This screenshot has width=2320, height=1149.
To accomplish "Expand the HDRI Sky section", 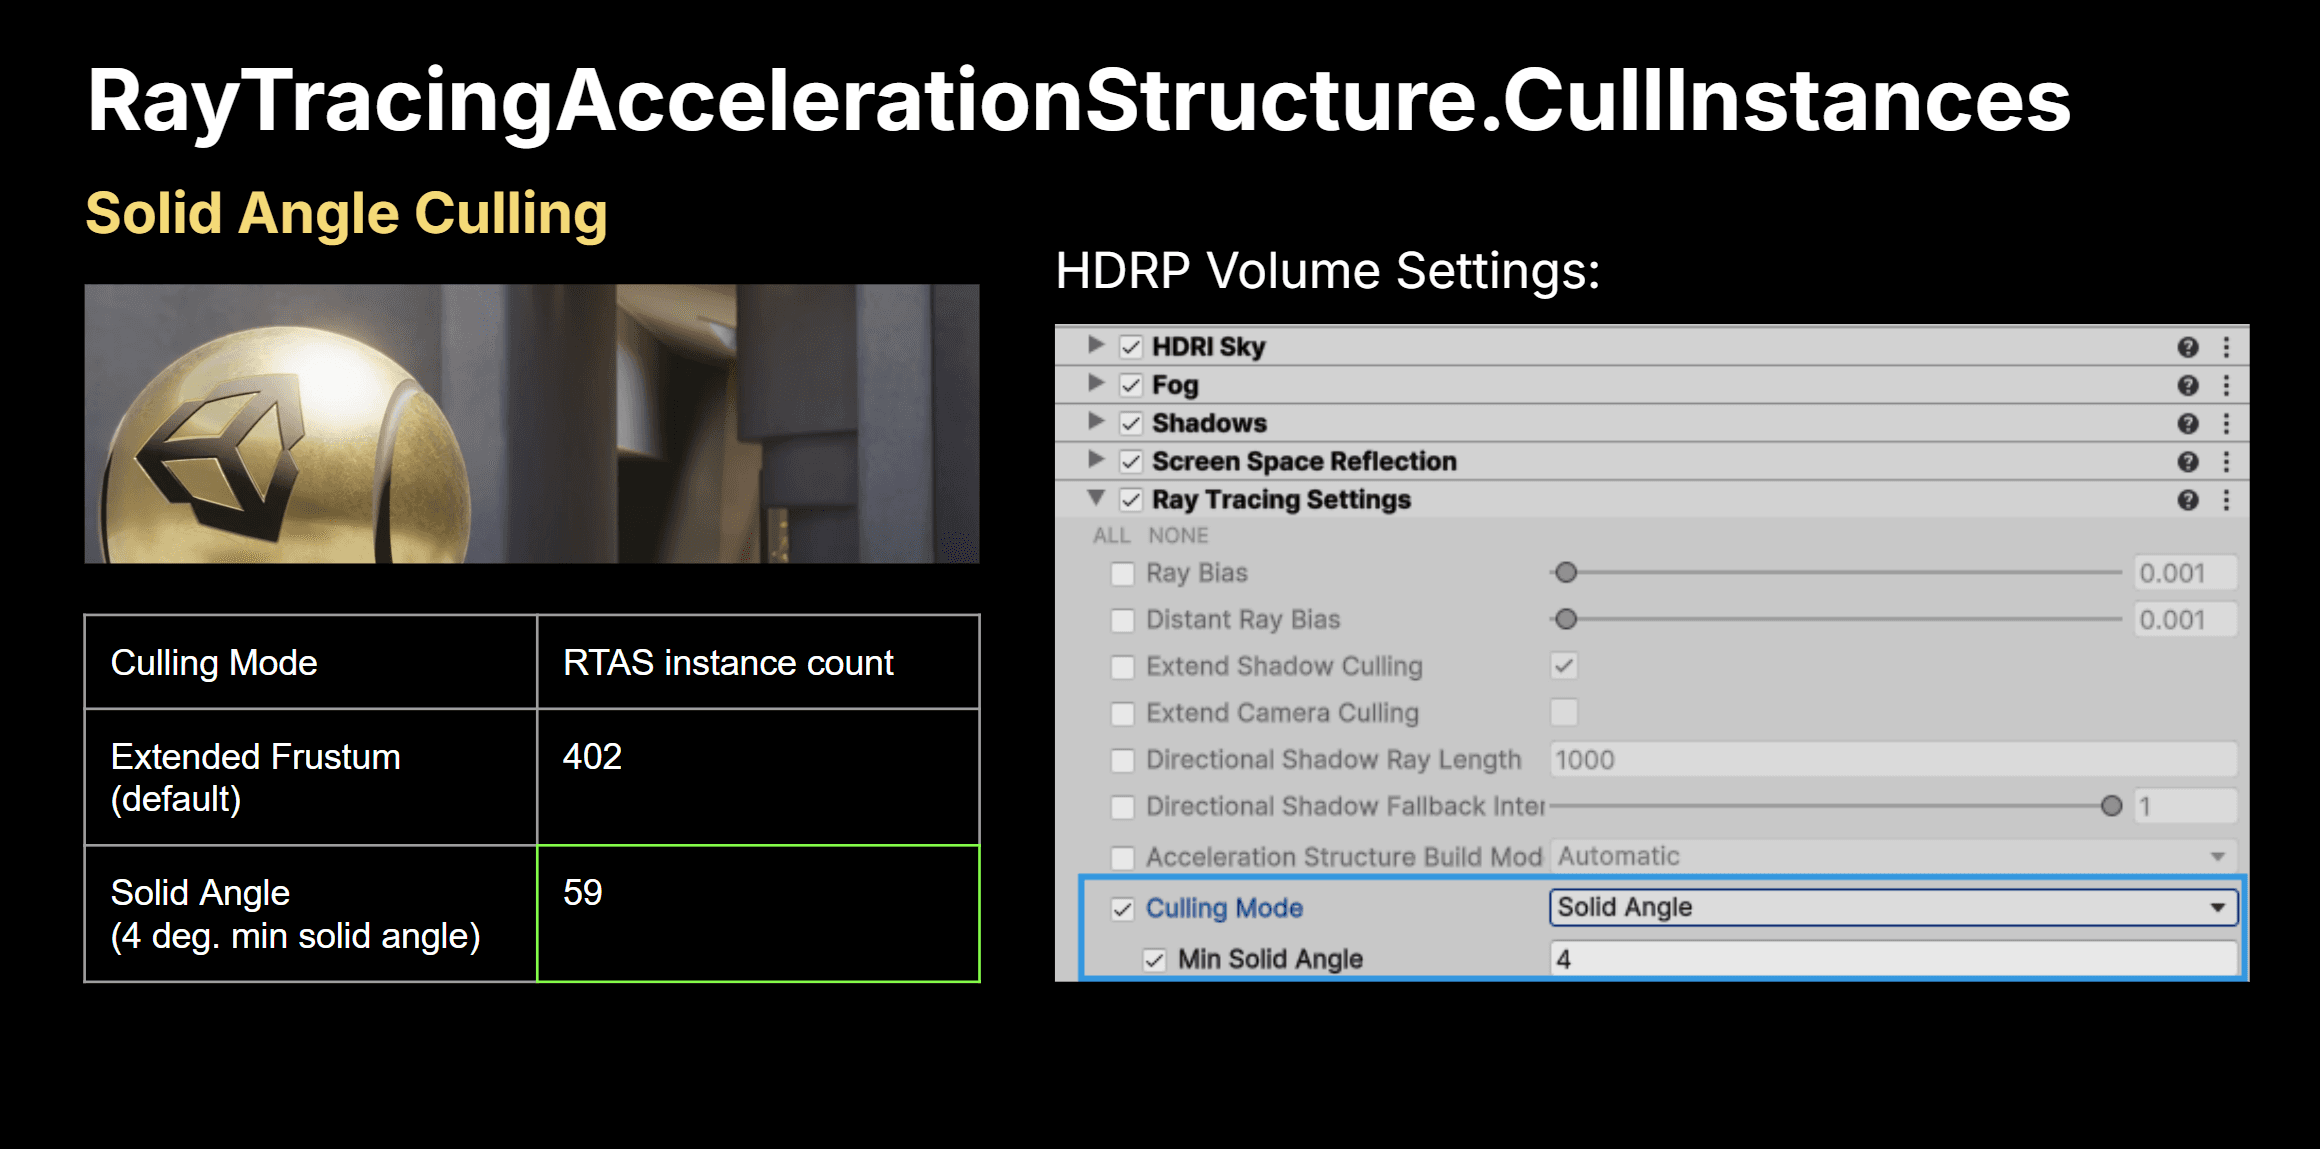I will tap(1096, 346).
